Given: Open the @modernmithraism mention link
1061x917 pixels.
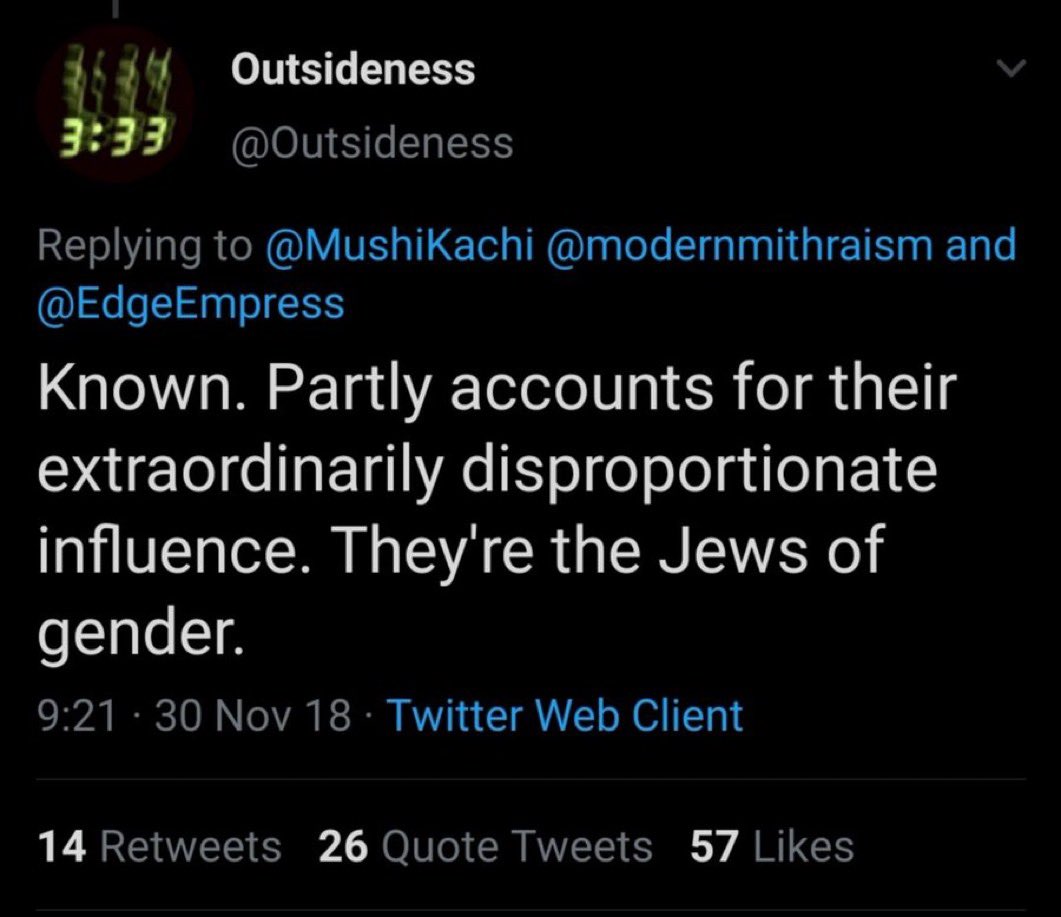Looking at the screenshot, I should coord(744,245).
